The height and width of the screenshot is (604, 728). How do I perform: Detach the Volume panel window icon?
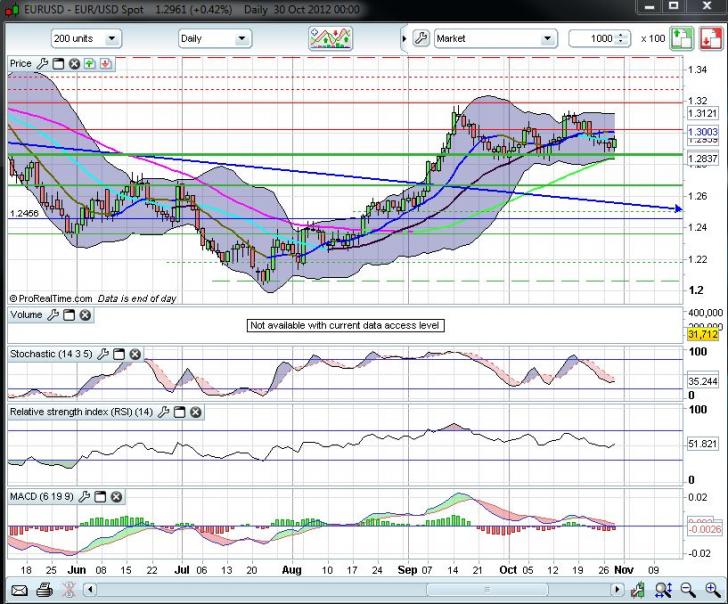pyautogui.click(x=69, y=315)
